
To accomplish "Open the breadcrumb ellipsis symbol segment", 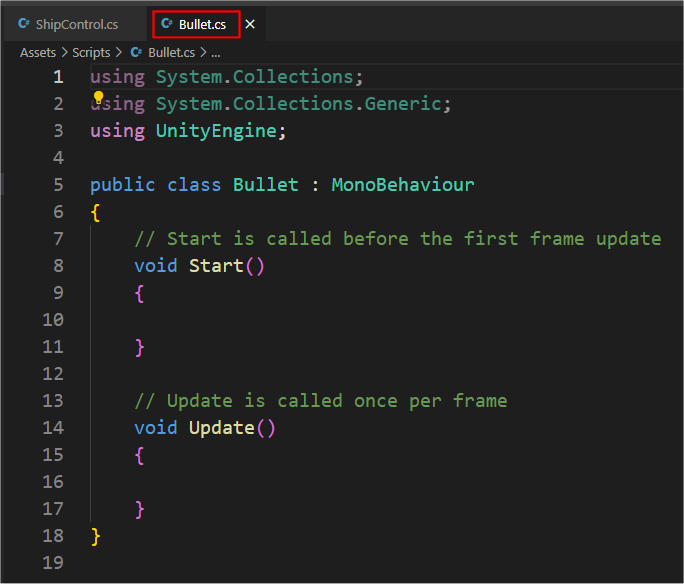I will click(x=216, y=54).
